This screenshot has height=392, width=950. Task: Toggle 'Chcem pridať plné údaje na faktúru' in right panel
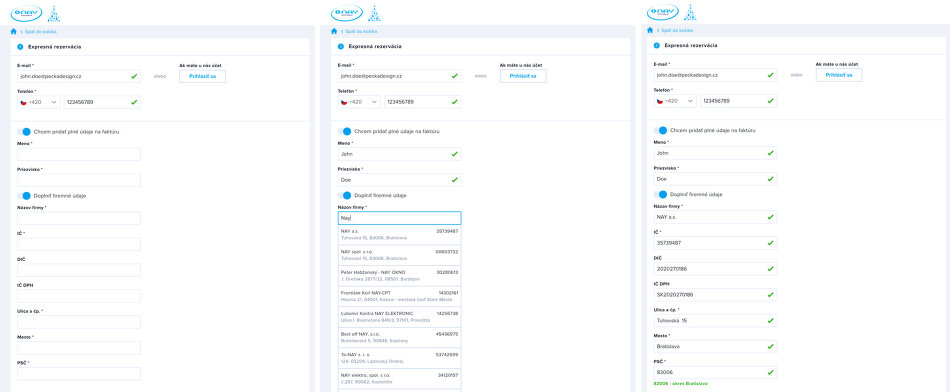click(660, 130)
